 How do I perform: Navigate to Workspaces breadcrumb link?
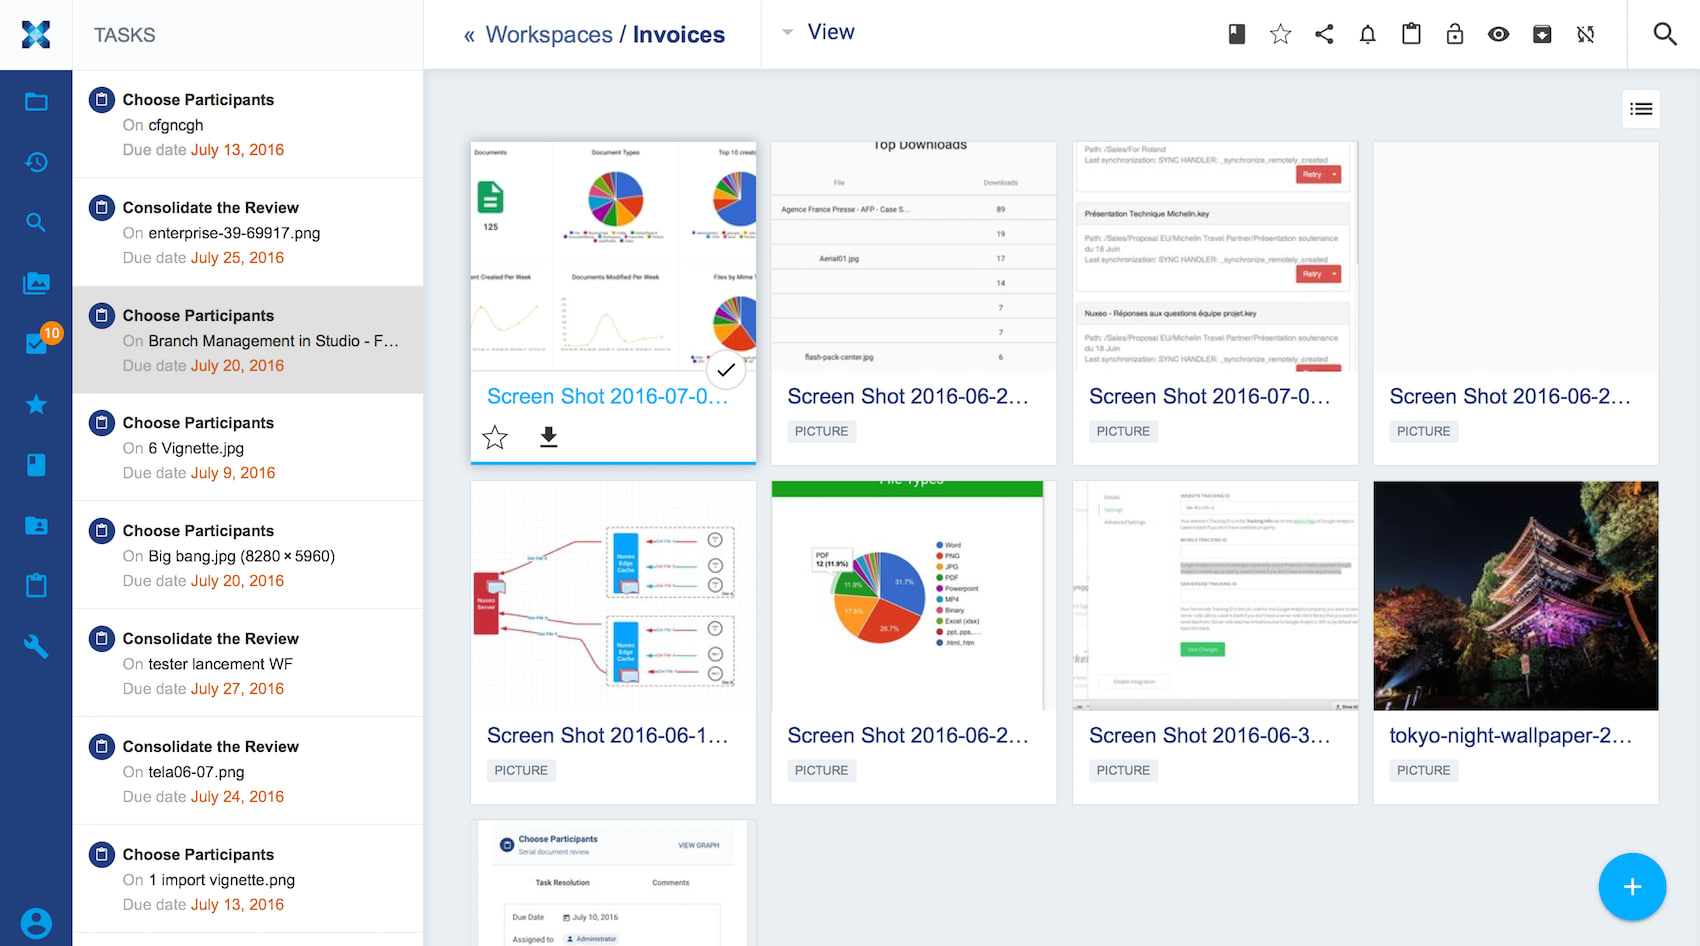549,35
